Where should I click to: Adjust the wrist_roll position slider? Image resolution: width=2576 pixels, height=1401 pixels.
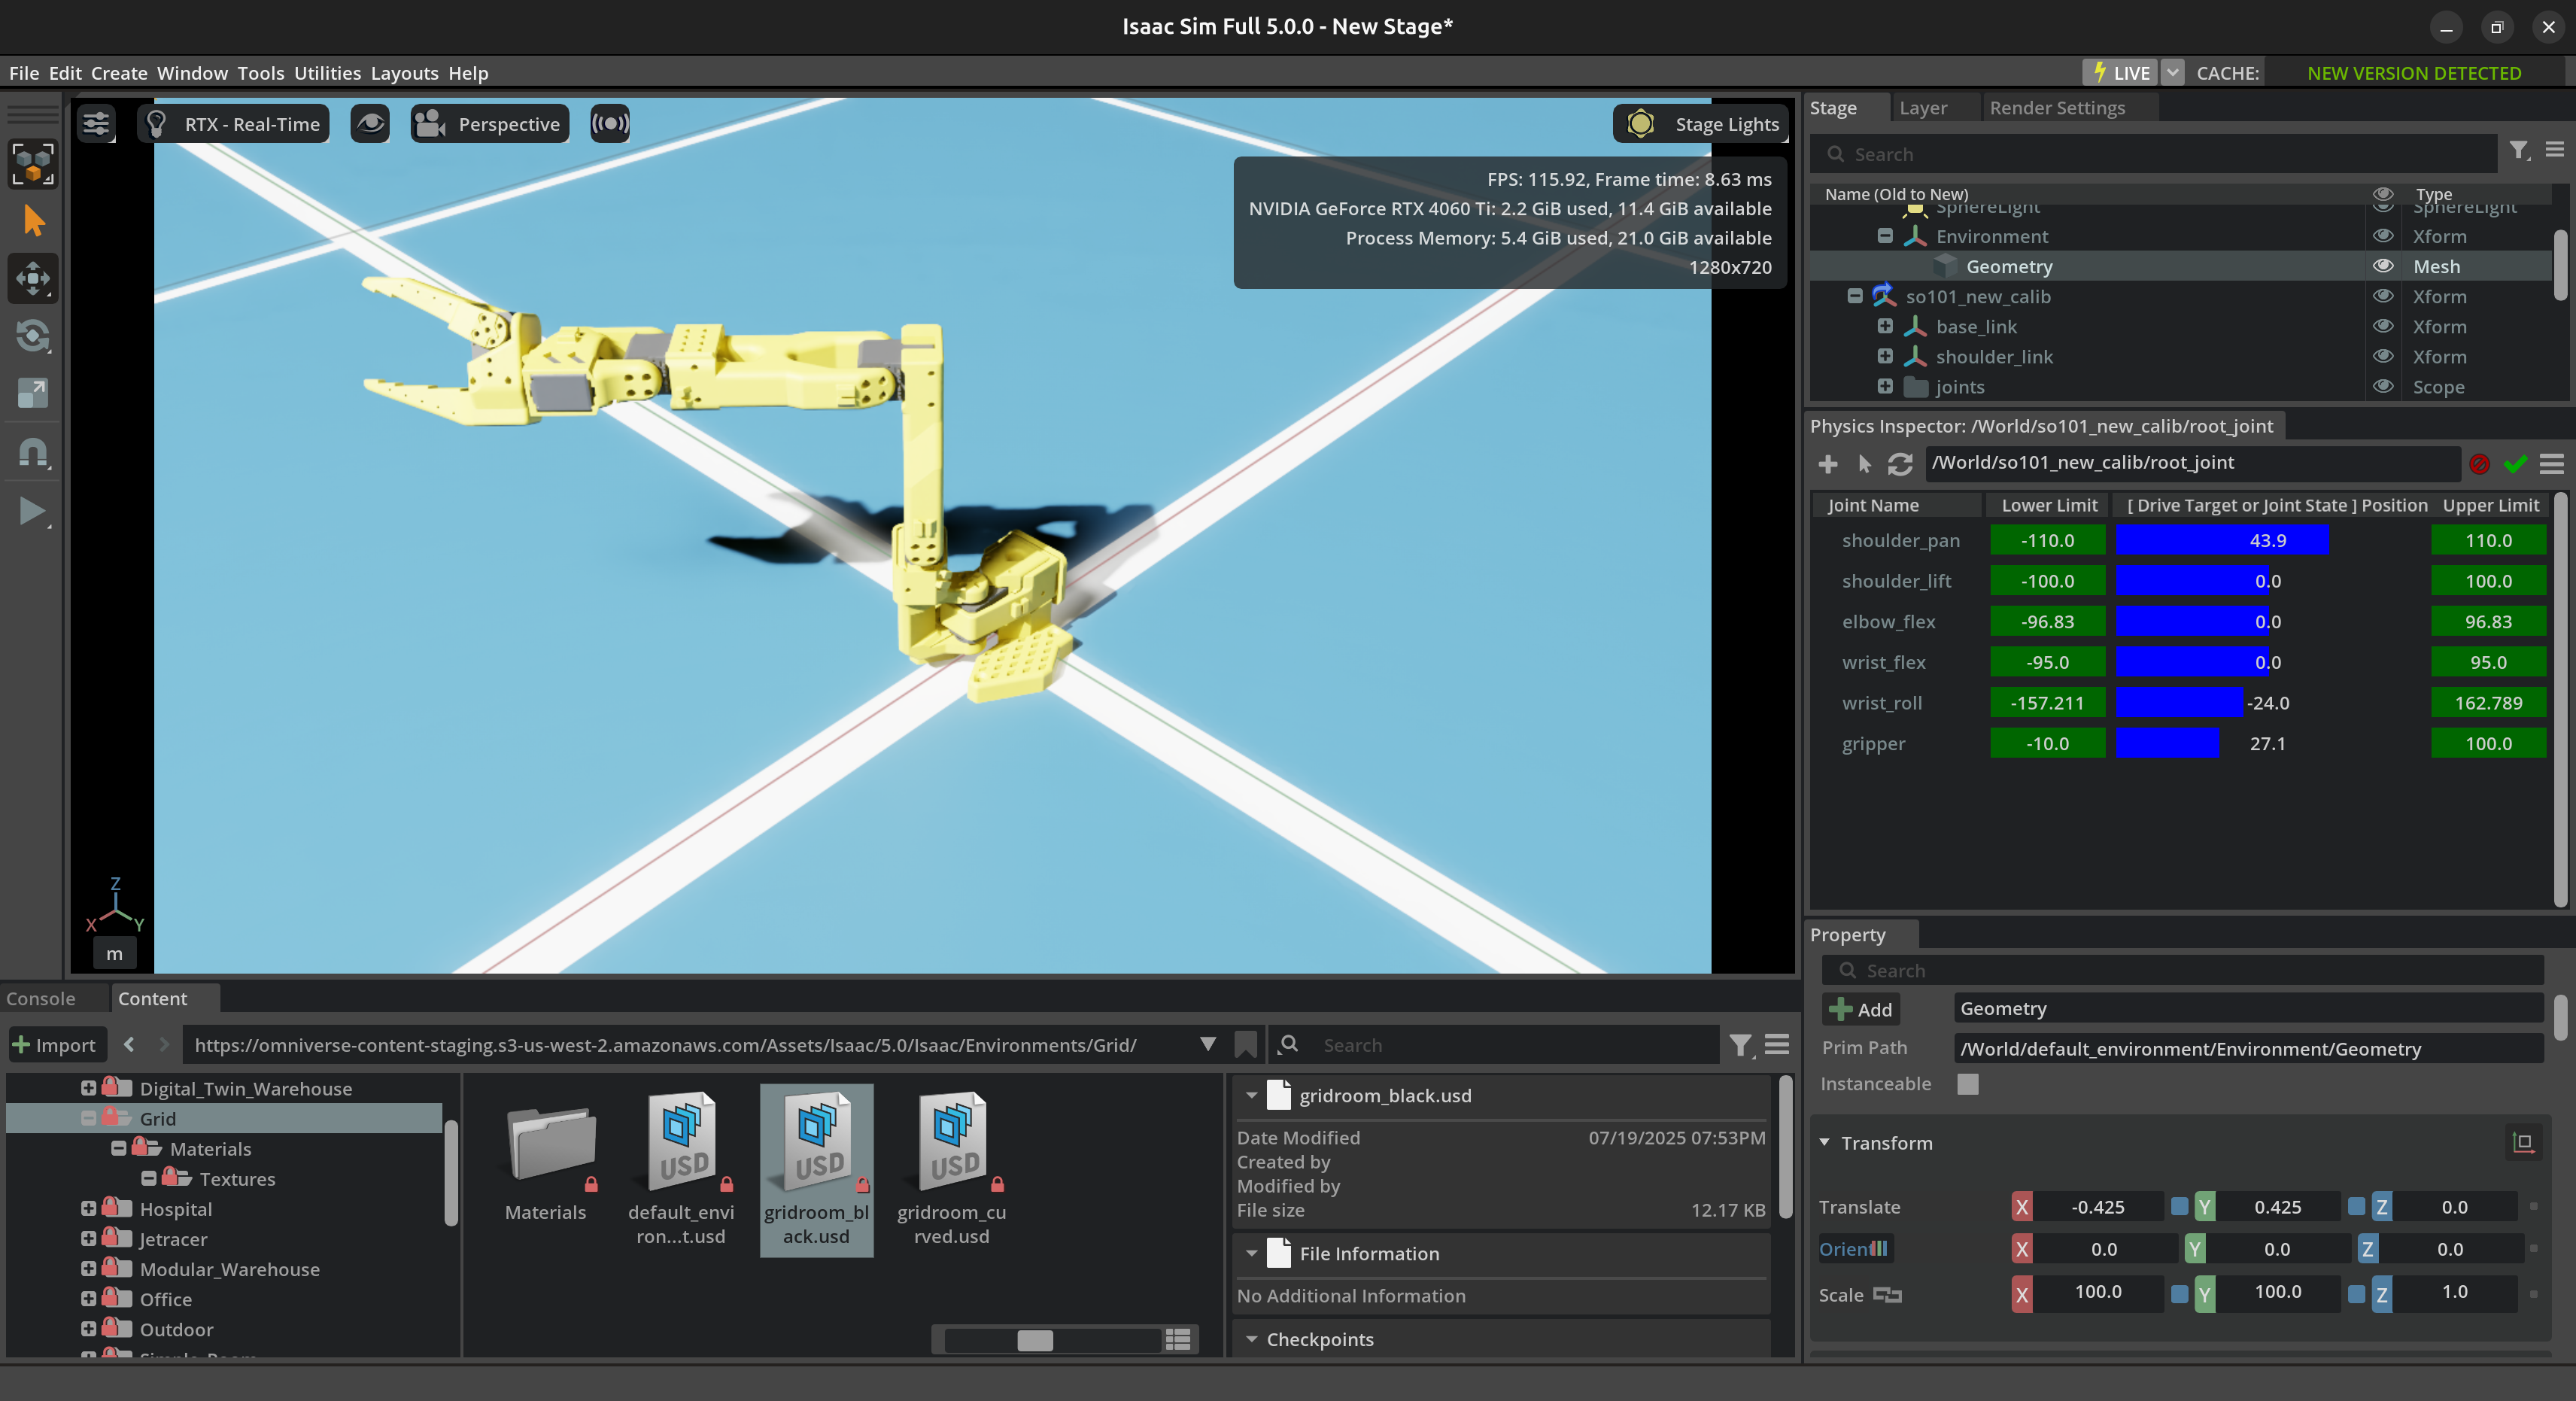(2267, 703)
